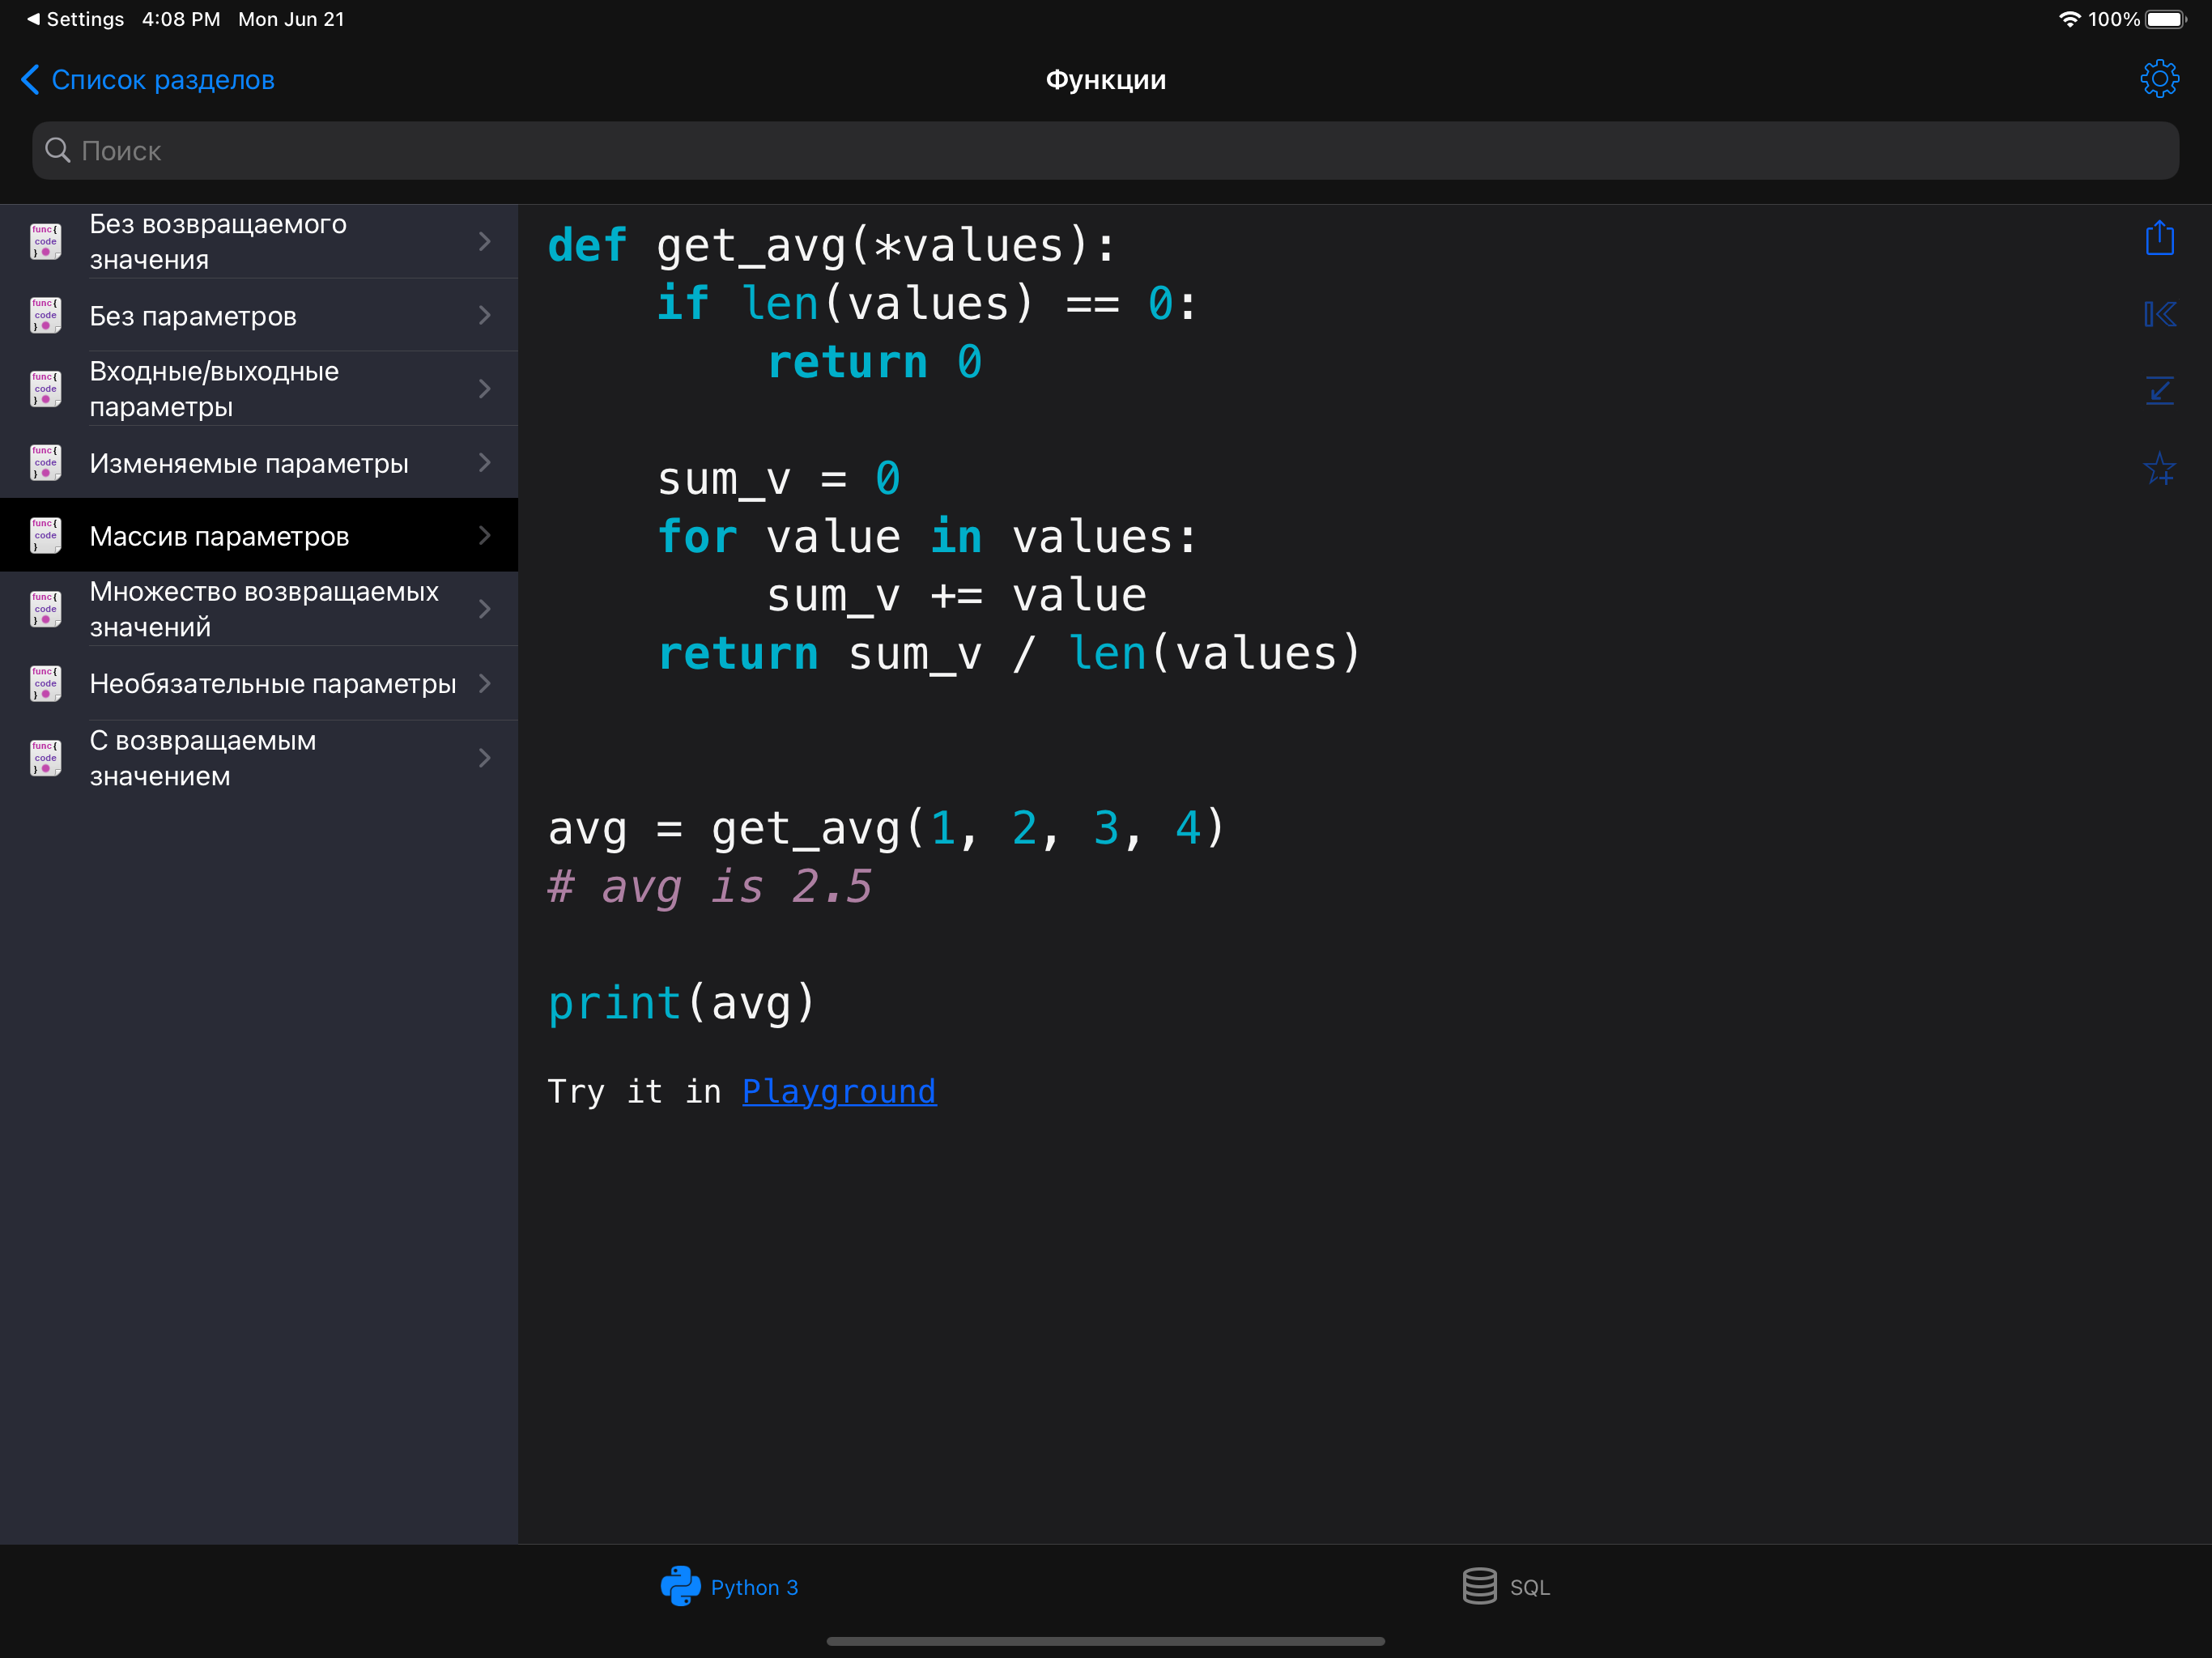Select Необязательные параметры topic text
The image size is (2212, 1658).
click(272, 683)
